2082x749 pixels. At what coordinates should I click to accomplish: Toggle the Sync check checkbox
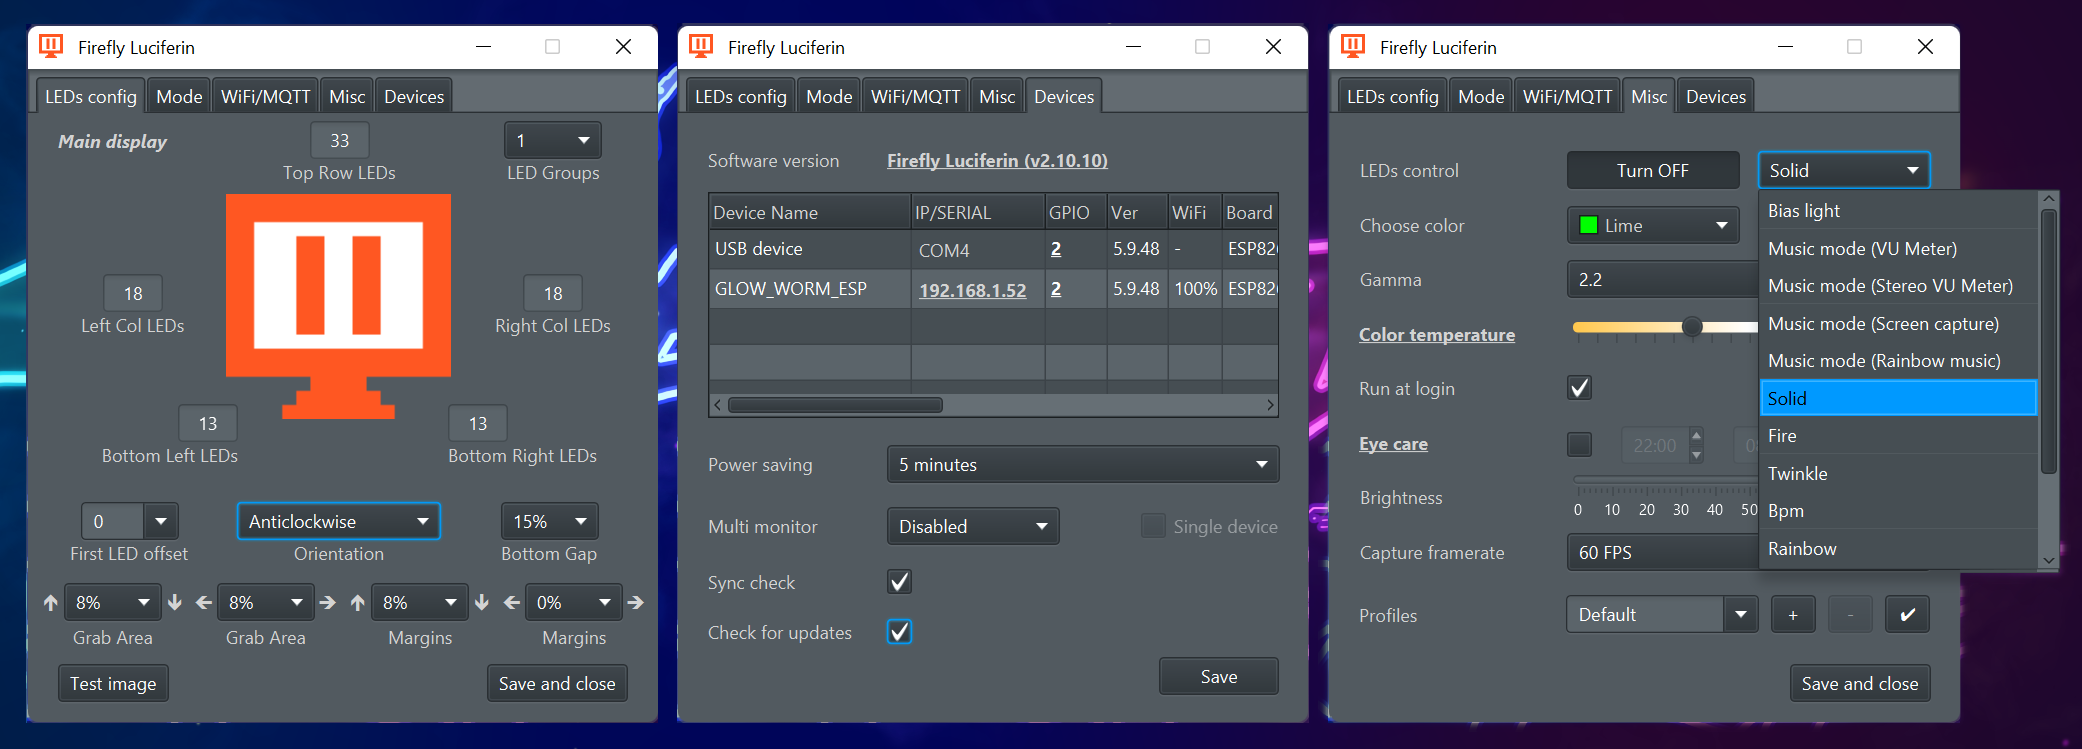pos(899,582)
